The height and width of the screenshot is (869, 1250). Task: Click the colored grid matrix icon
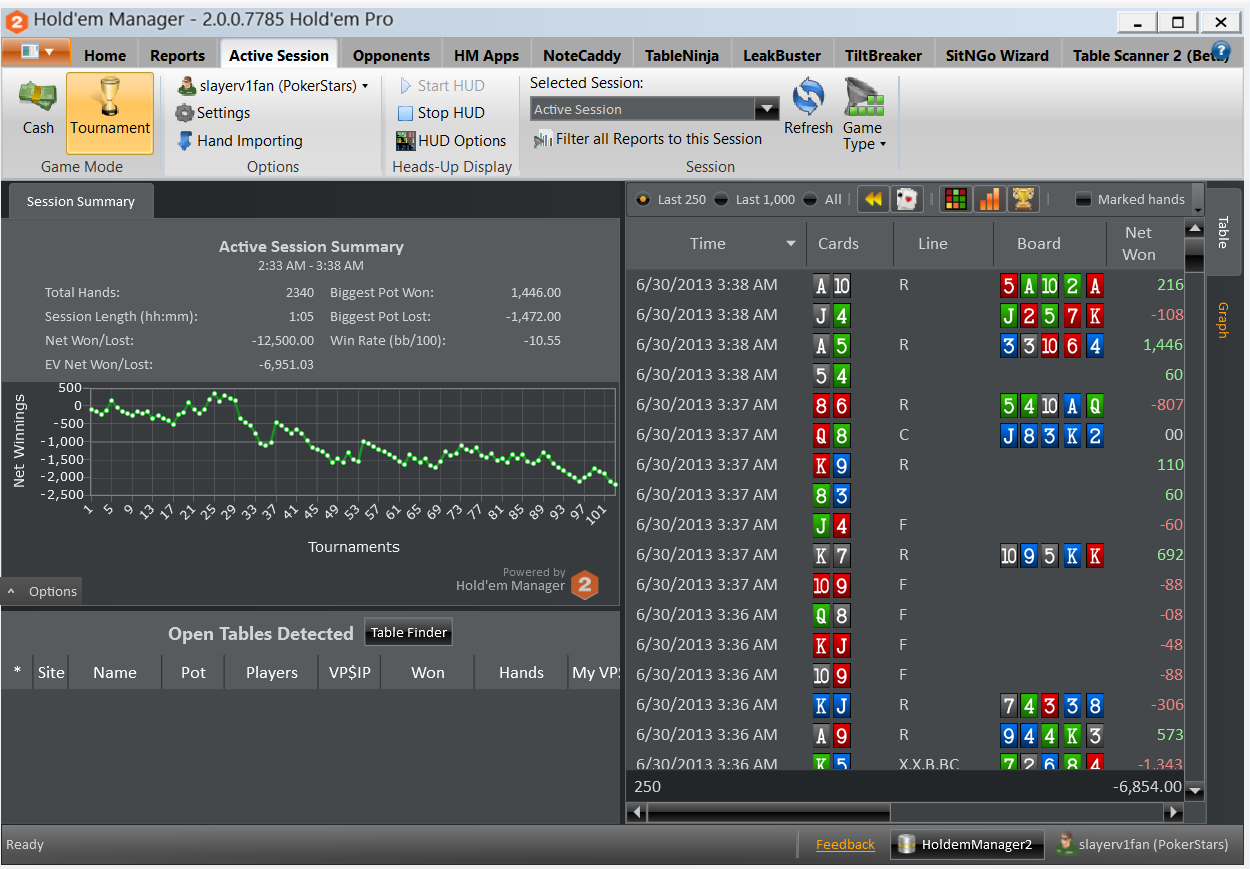pos(956,199)
